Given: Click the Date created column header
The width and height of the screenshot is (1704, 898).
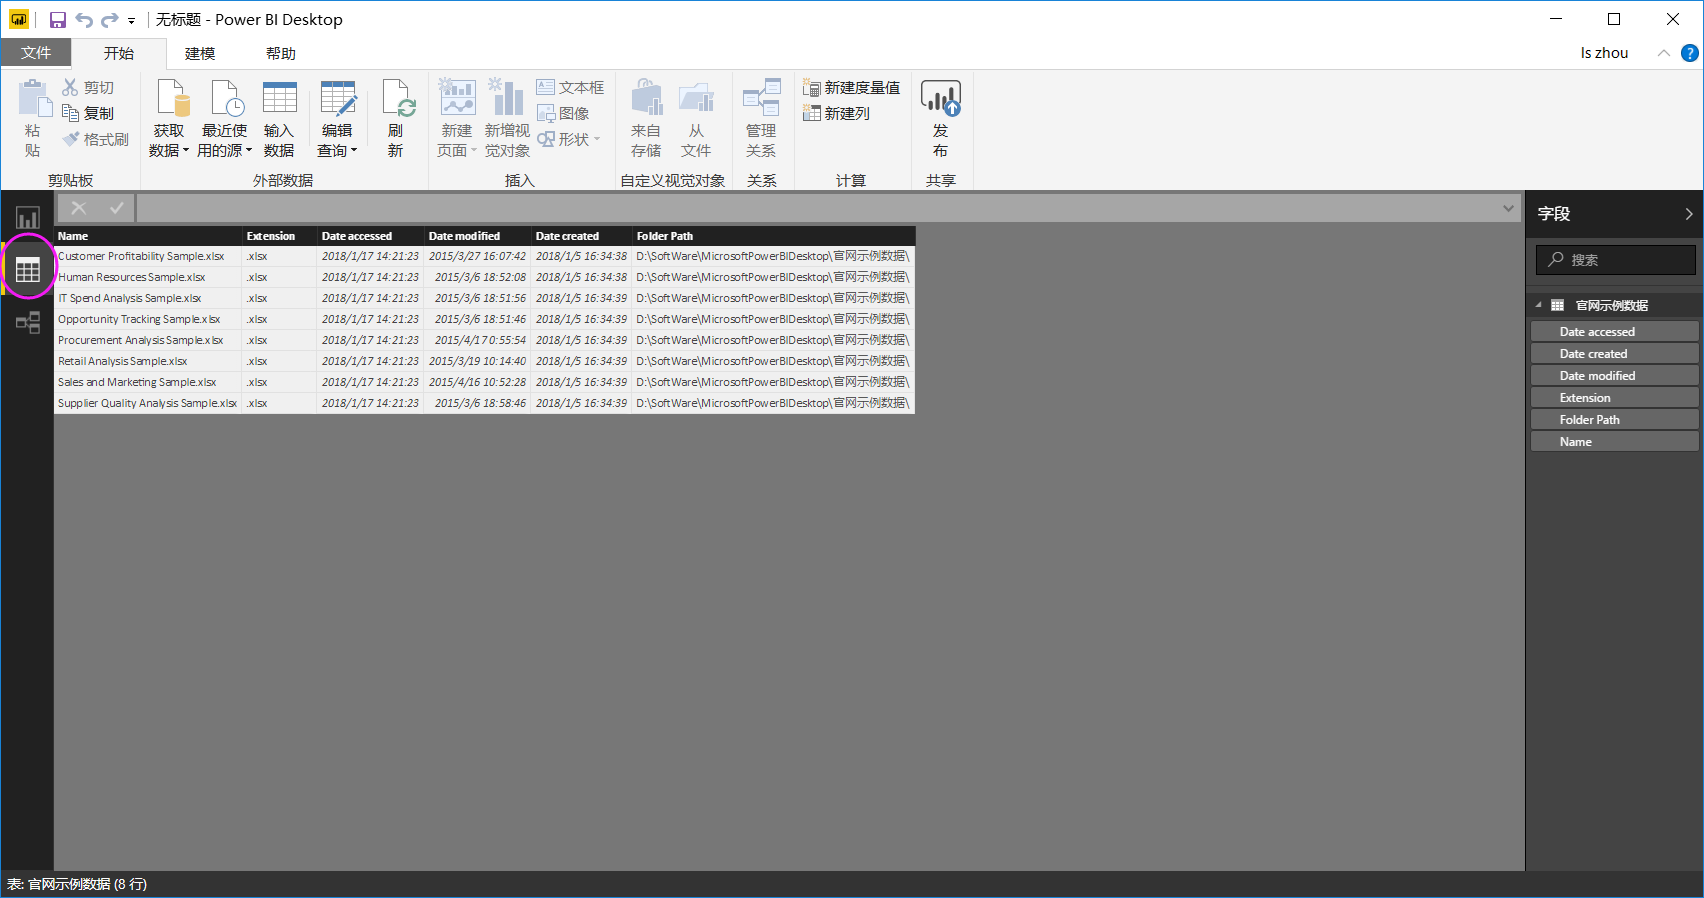Looking at the screenshot, I should point(581,236).
